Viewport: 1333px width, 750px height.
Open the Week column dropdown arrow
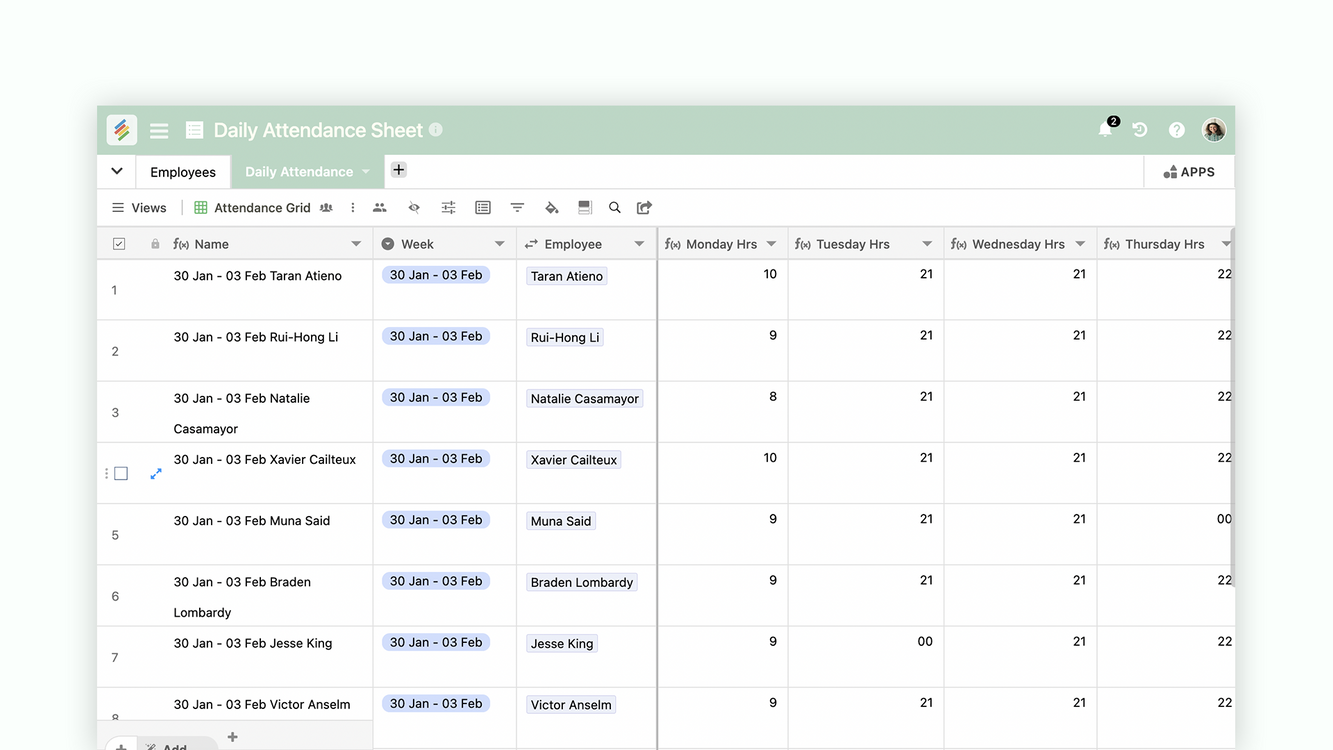[x=500, y=244]
